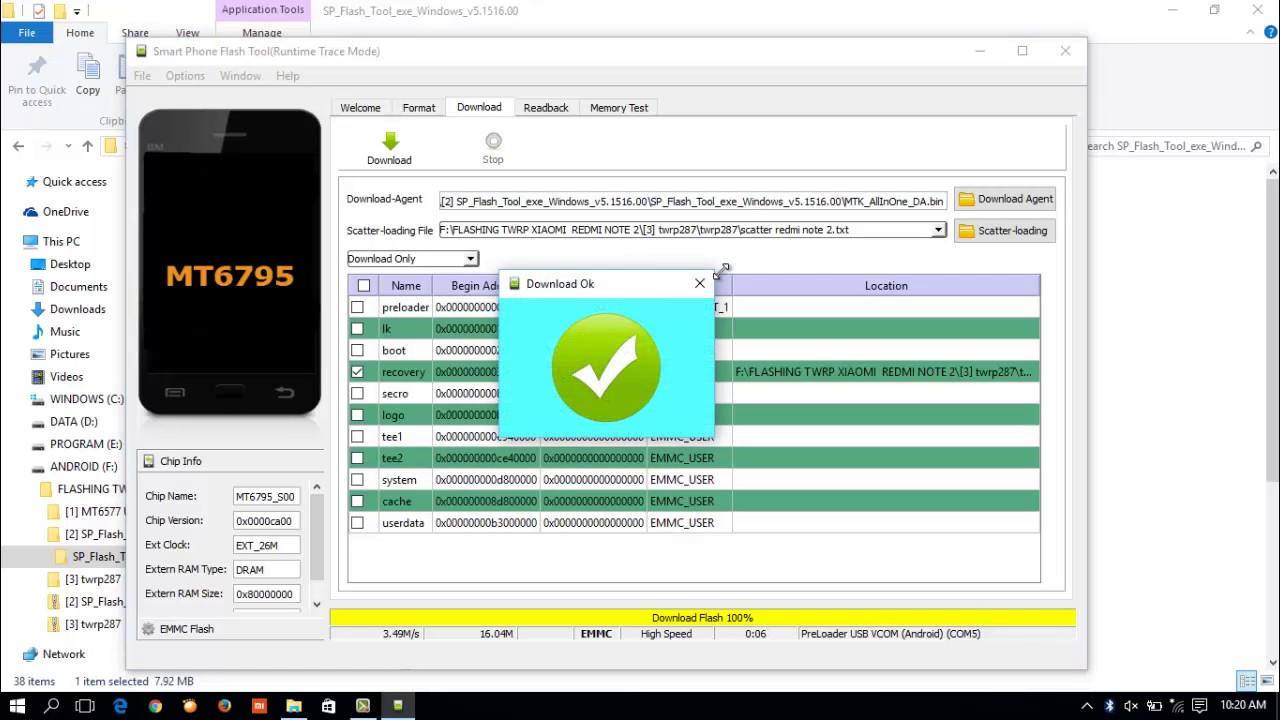The width and height of the screenshot is (1280, 720).
Task: Click the Download Flash 100% progress bar
Action: point(702,618)
